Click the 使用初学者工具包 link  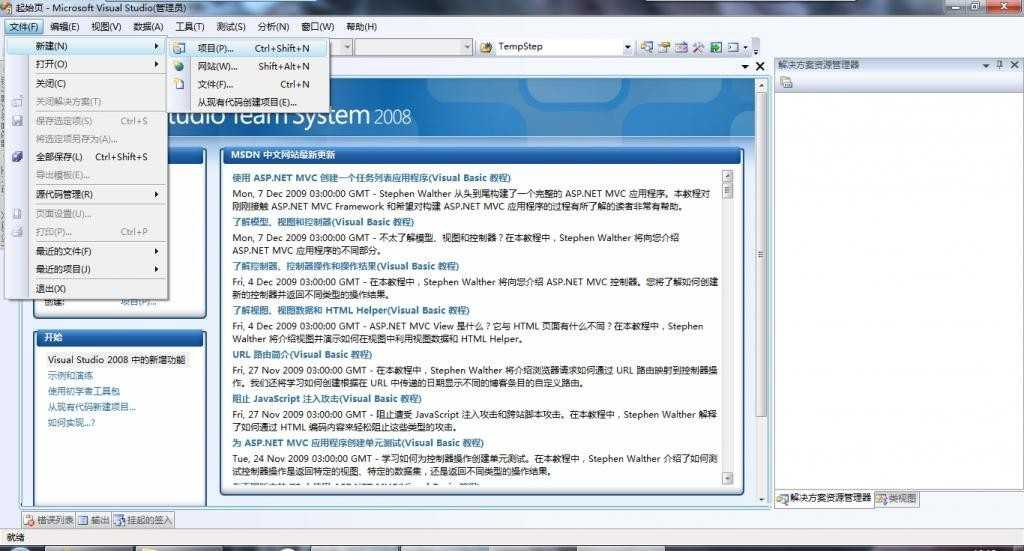[x=84, y=392]
